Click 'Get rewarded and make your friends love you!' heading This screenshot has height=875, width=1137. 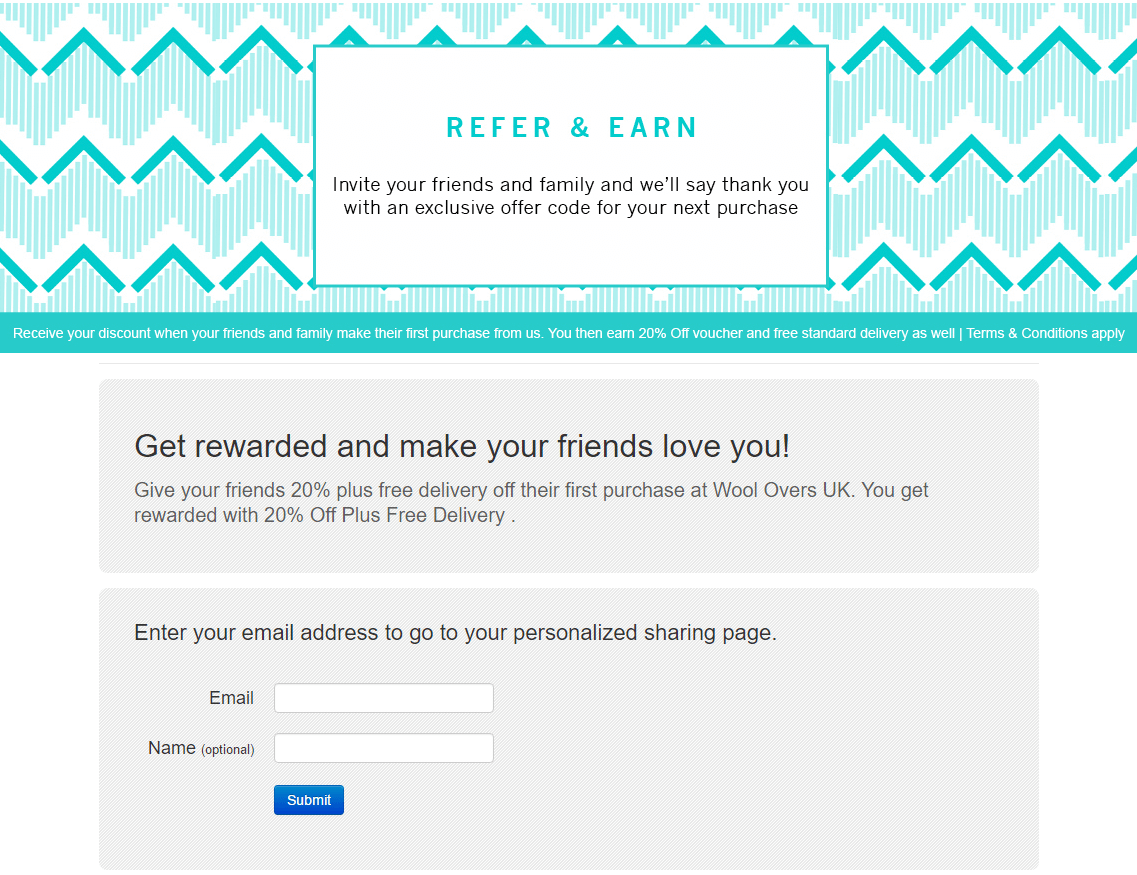[x=462, y=446]
